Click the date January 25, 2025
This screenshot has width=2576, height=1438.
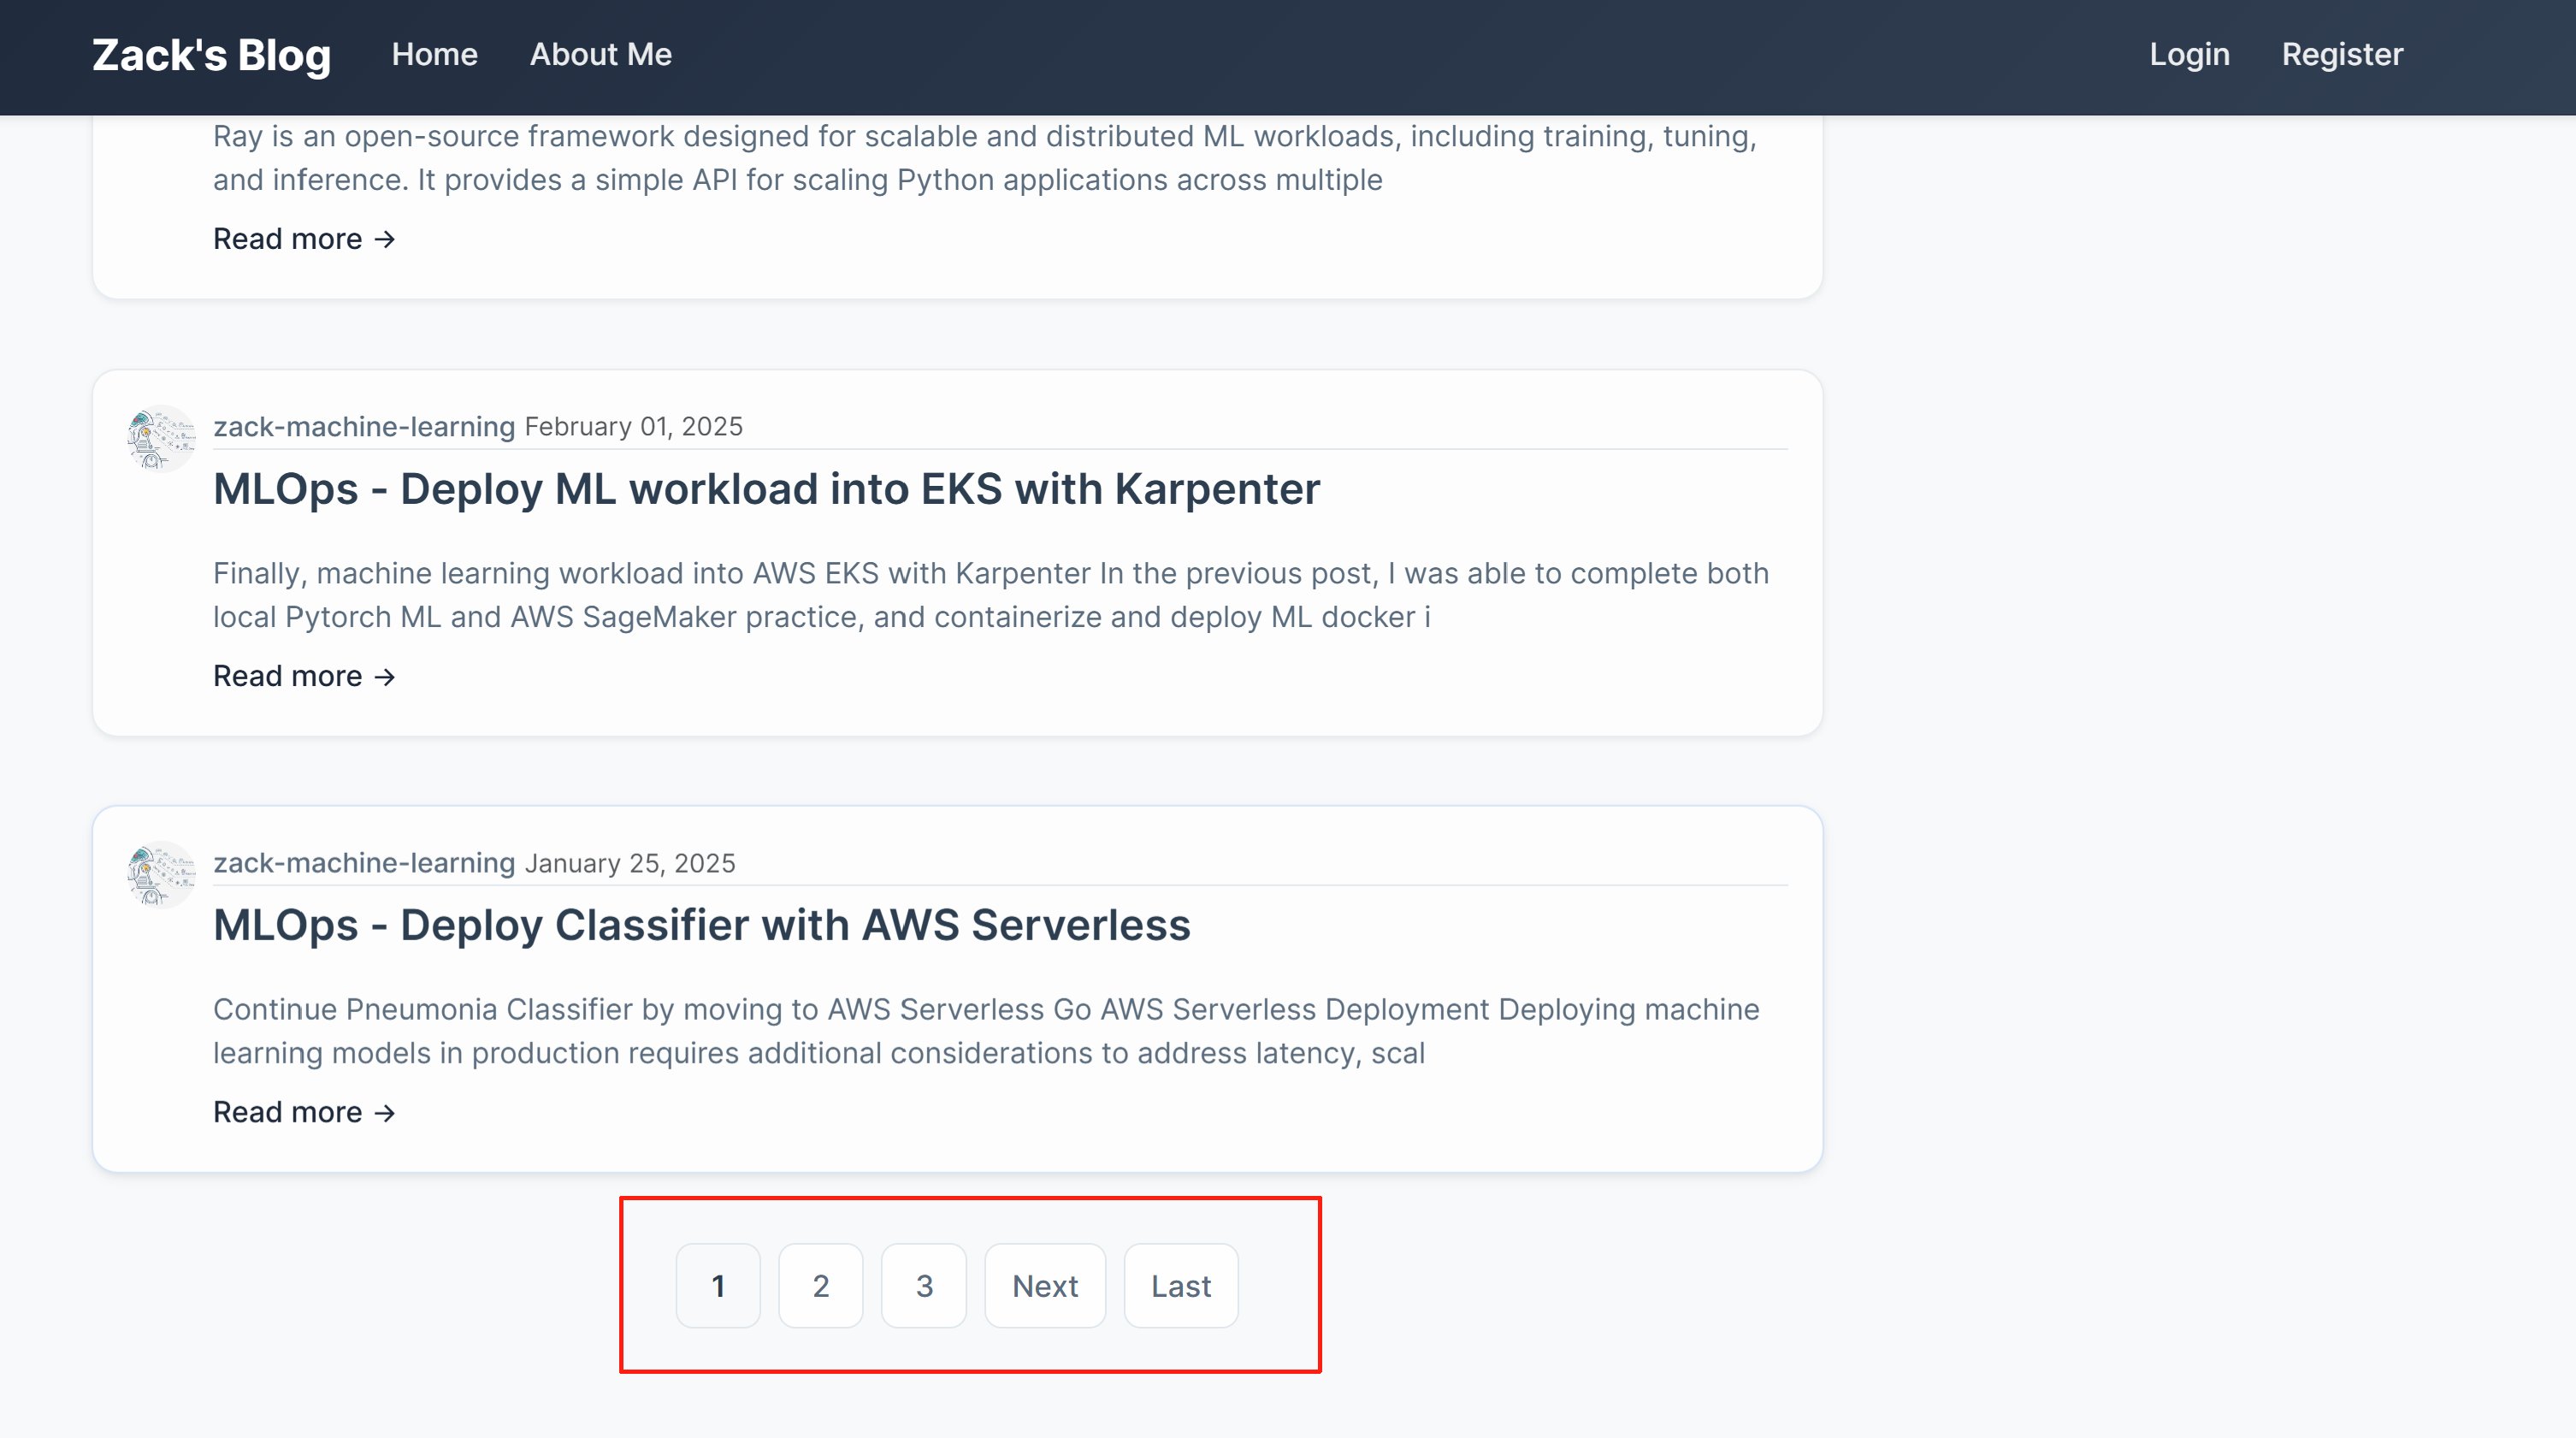click(x=630, y=863)
